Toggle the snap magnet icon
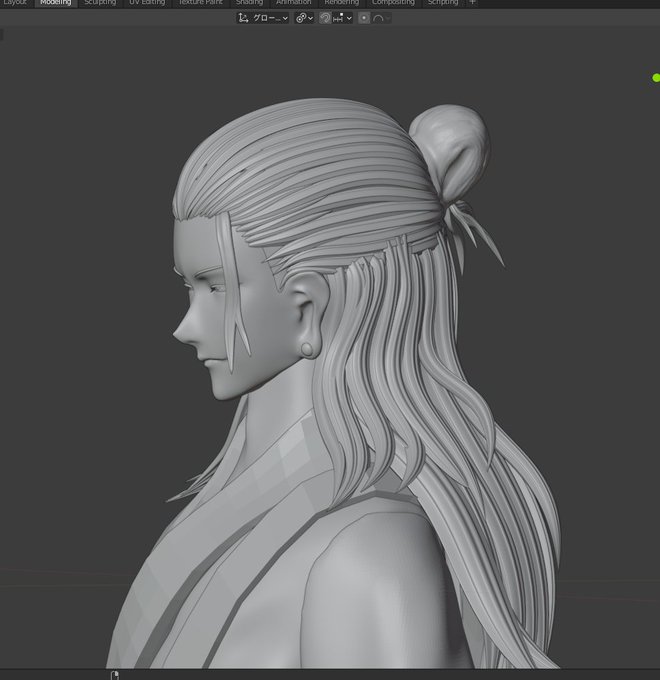This screenshot has width=660, height=680. [325, 18]
